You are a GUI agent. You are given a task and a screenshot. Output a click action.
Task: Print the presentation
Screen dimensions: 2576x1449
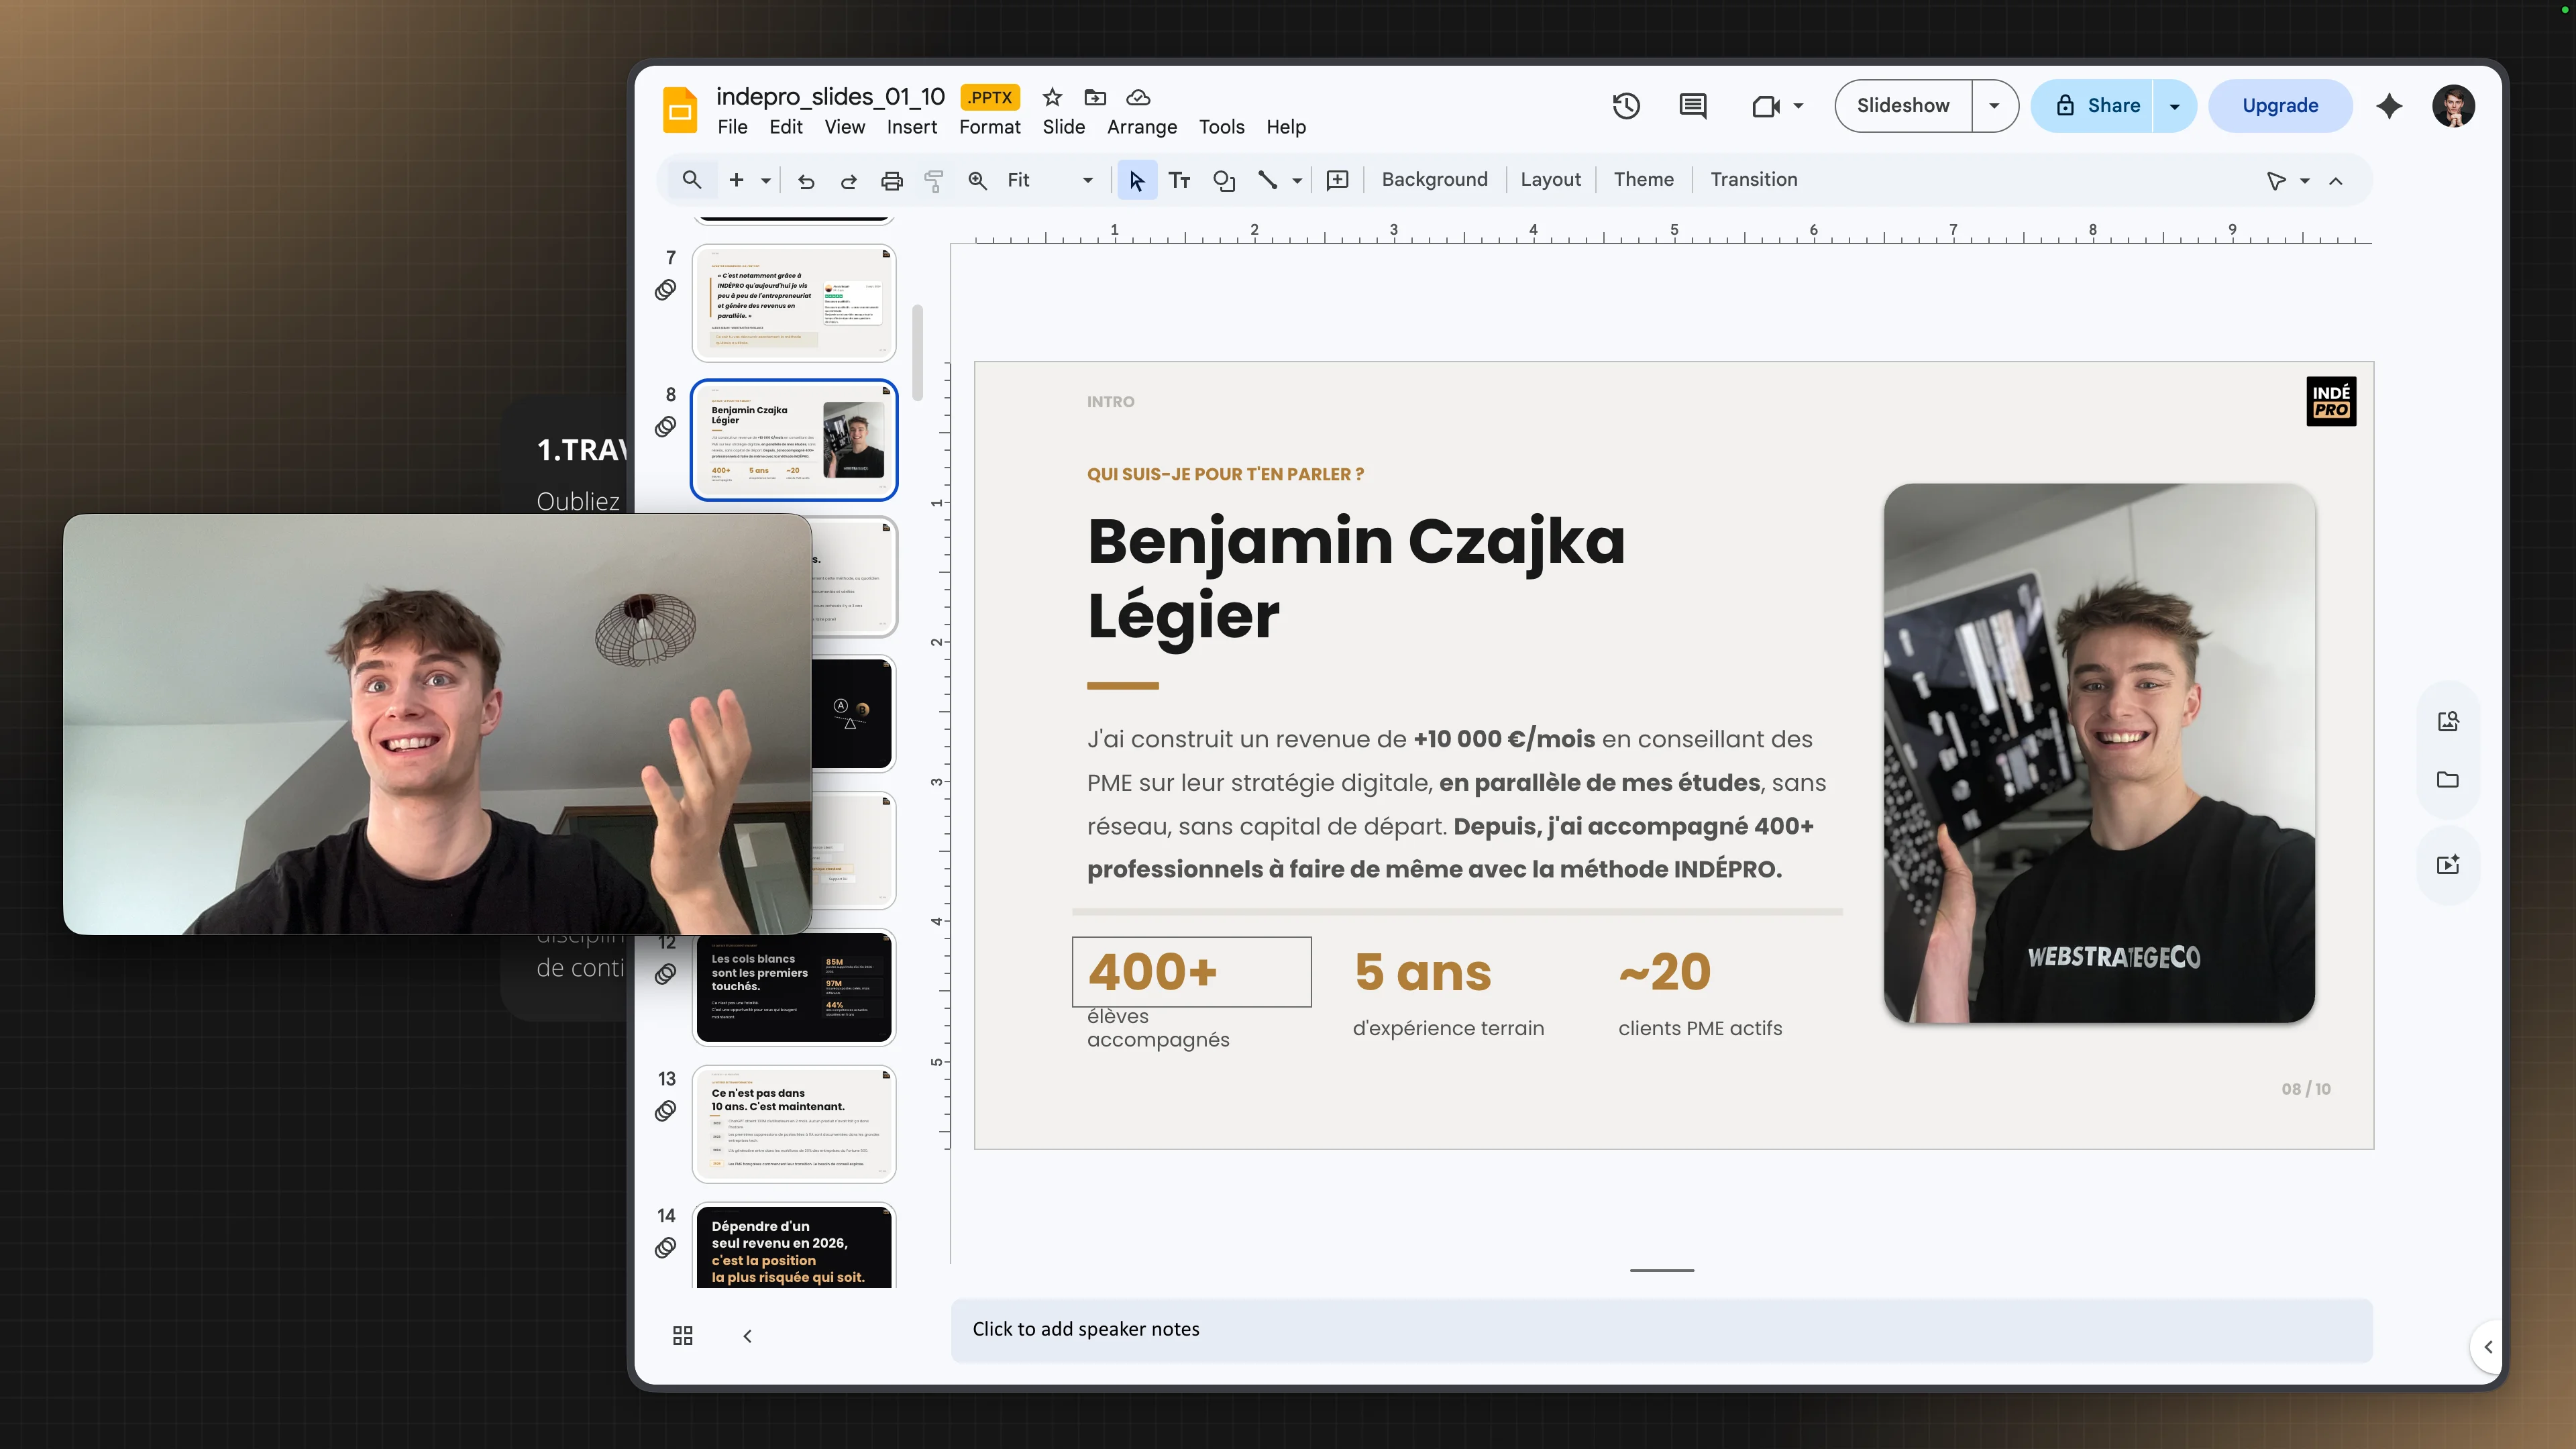(x=892, y=181)
